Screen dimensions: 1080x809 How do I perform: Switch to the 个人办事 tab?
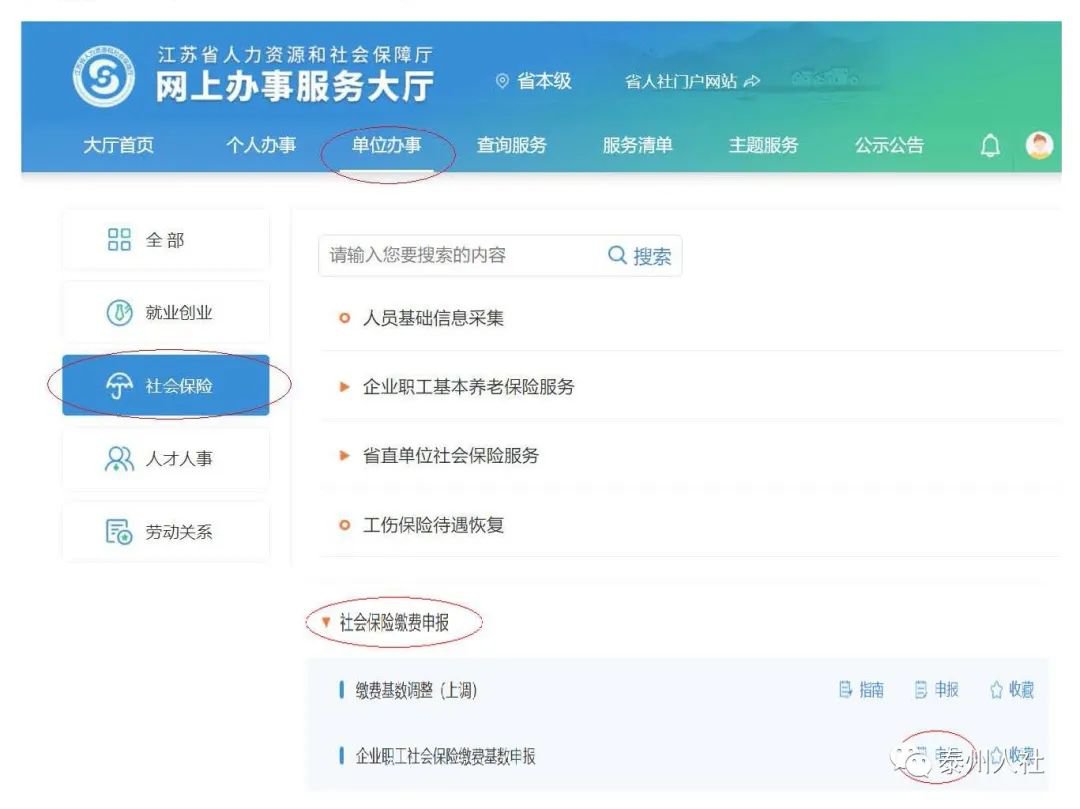point(261,146)
